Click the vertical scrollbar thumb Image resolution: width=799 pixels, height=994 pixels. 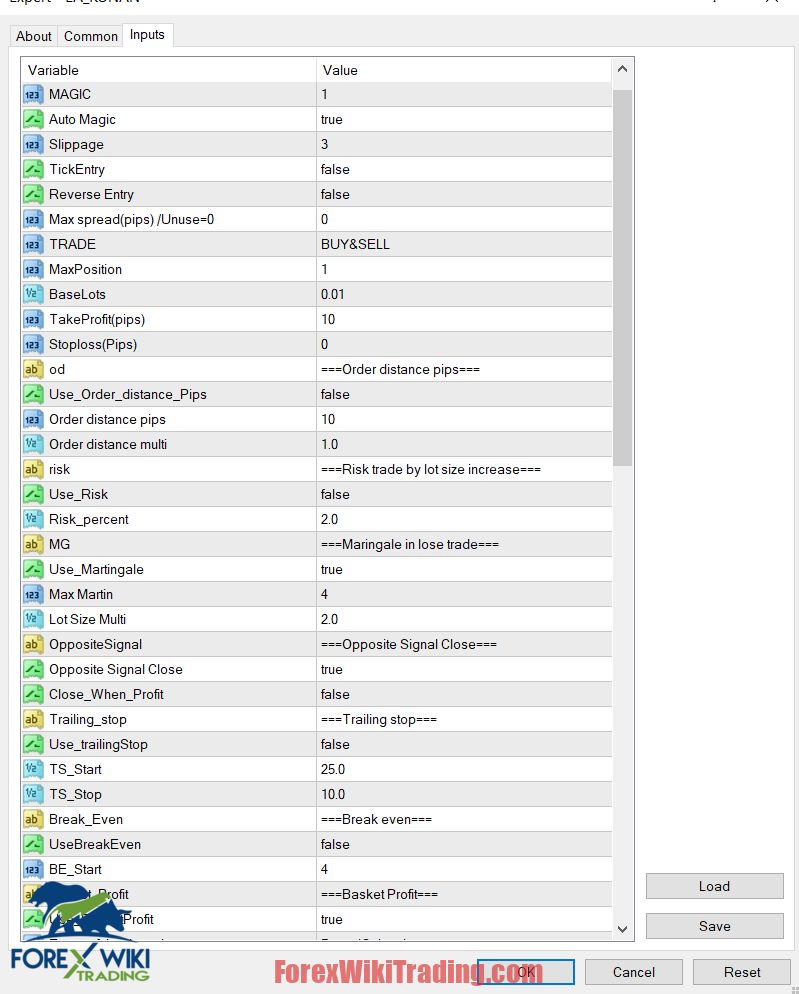(x=622, y=278)
